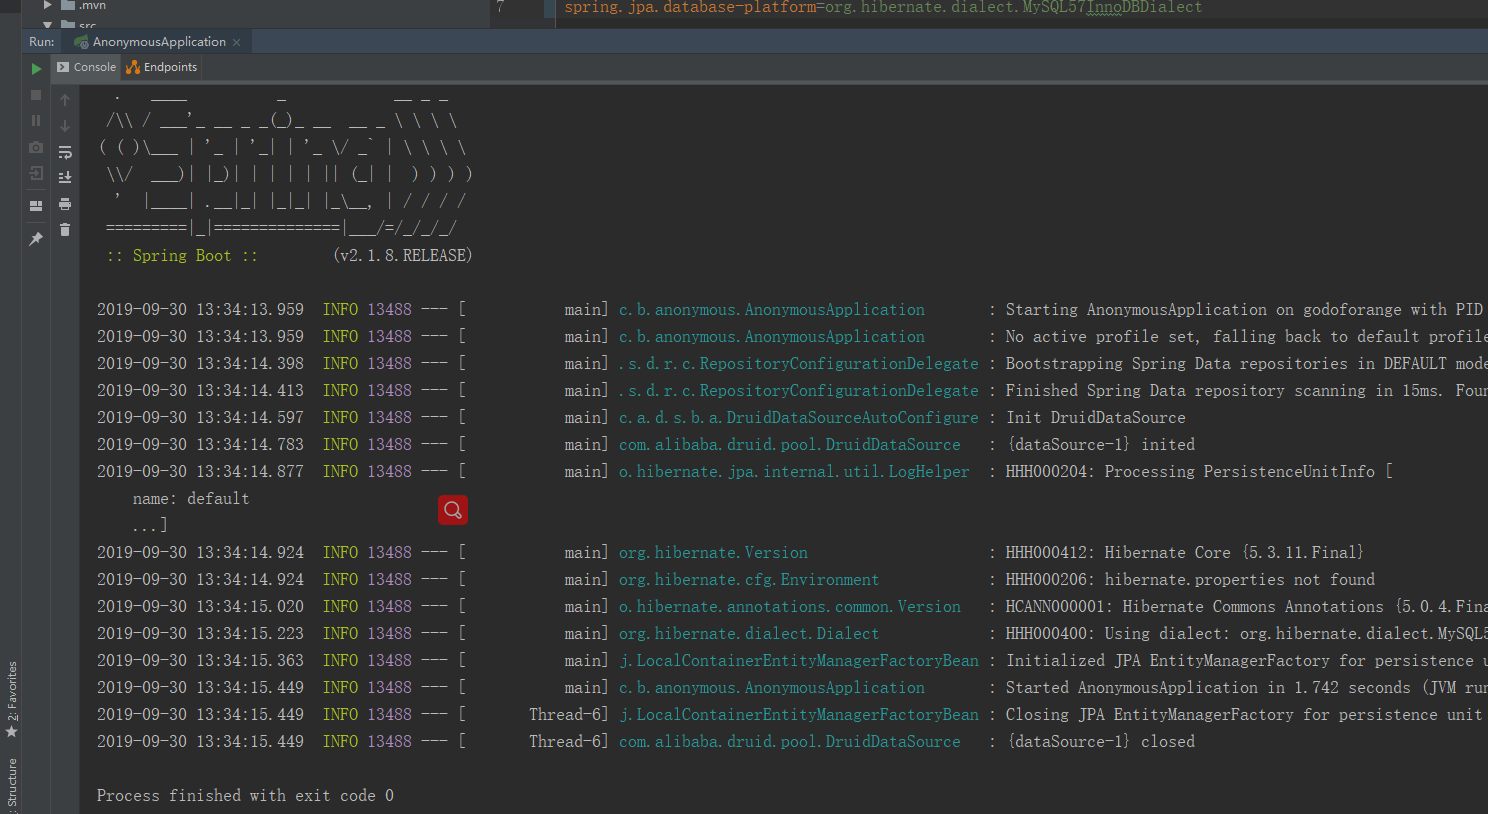
Task: Click the Console tab's terminal icon
Action: coord(63,67)
